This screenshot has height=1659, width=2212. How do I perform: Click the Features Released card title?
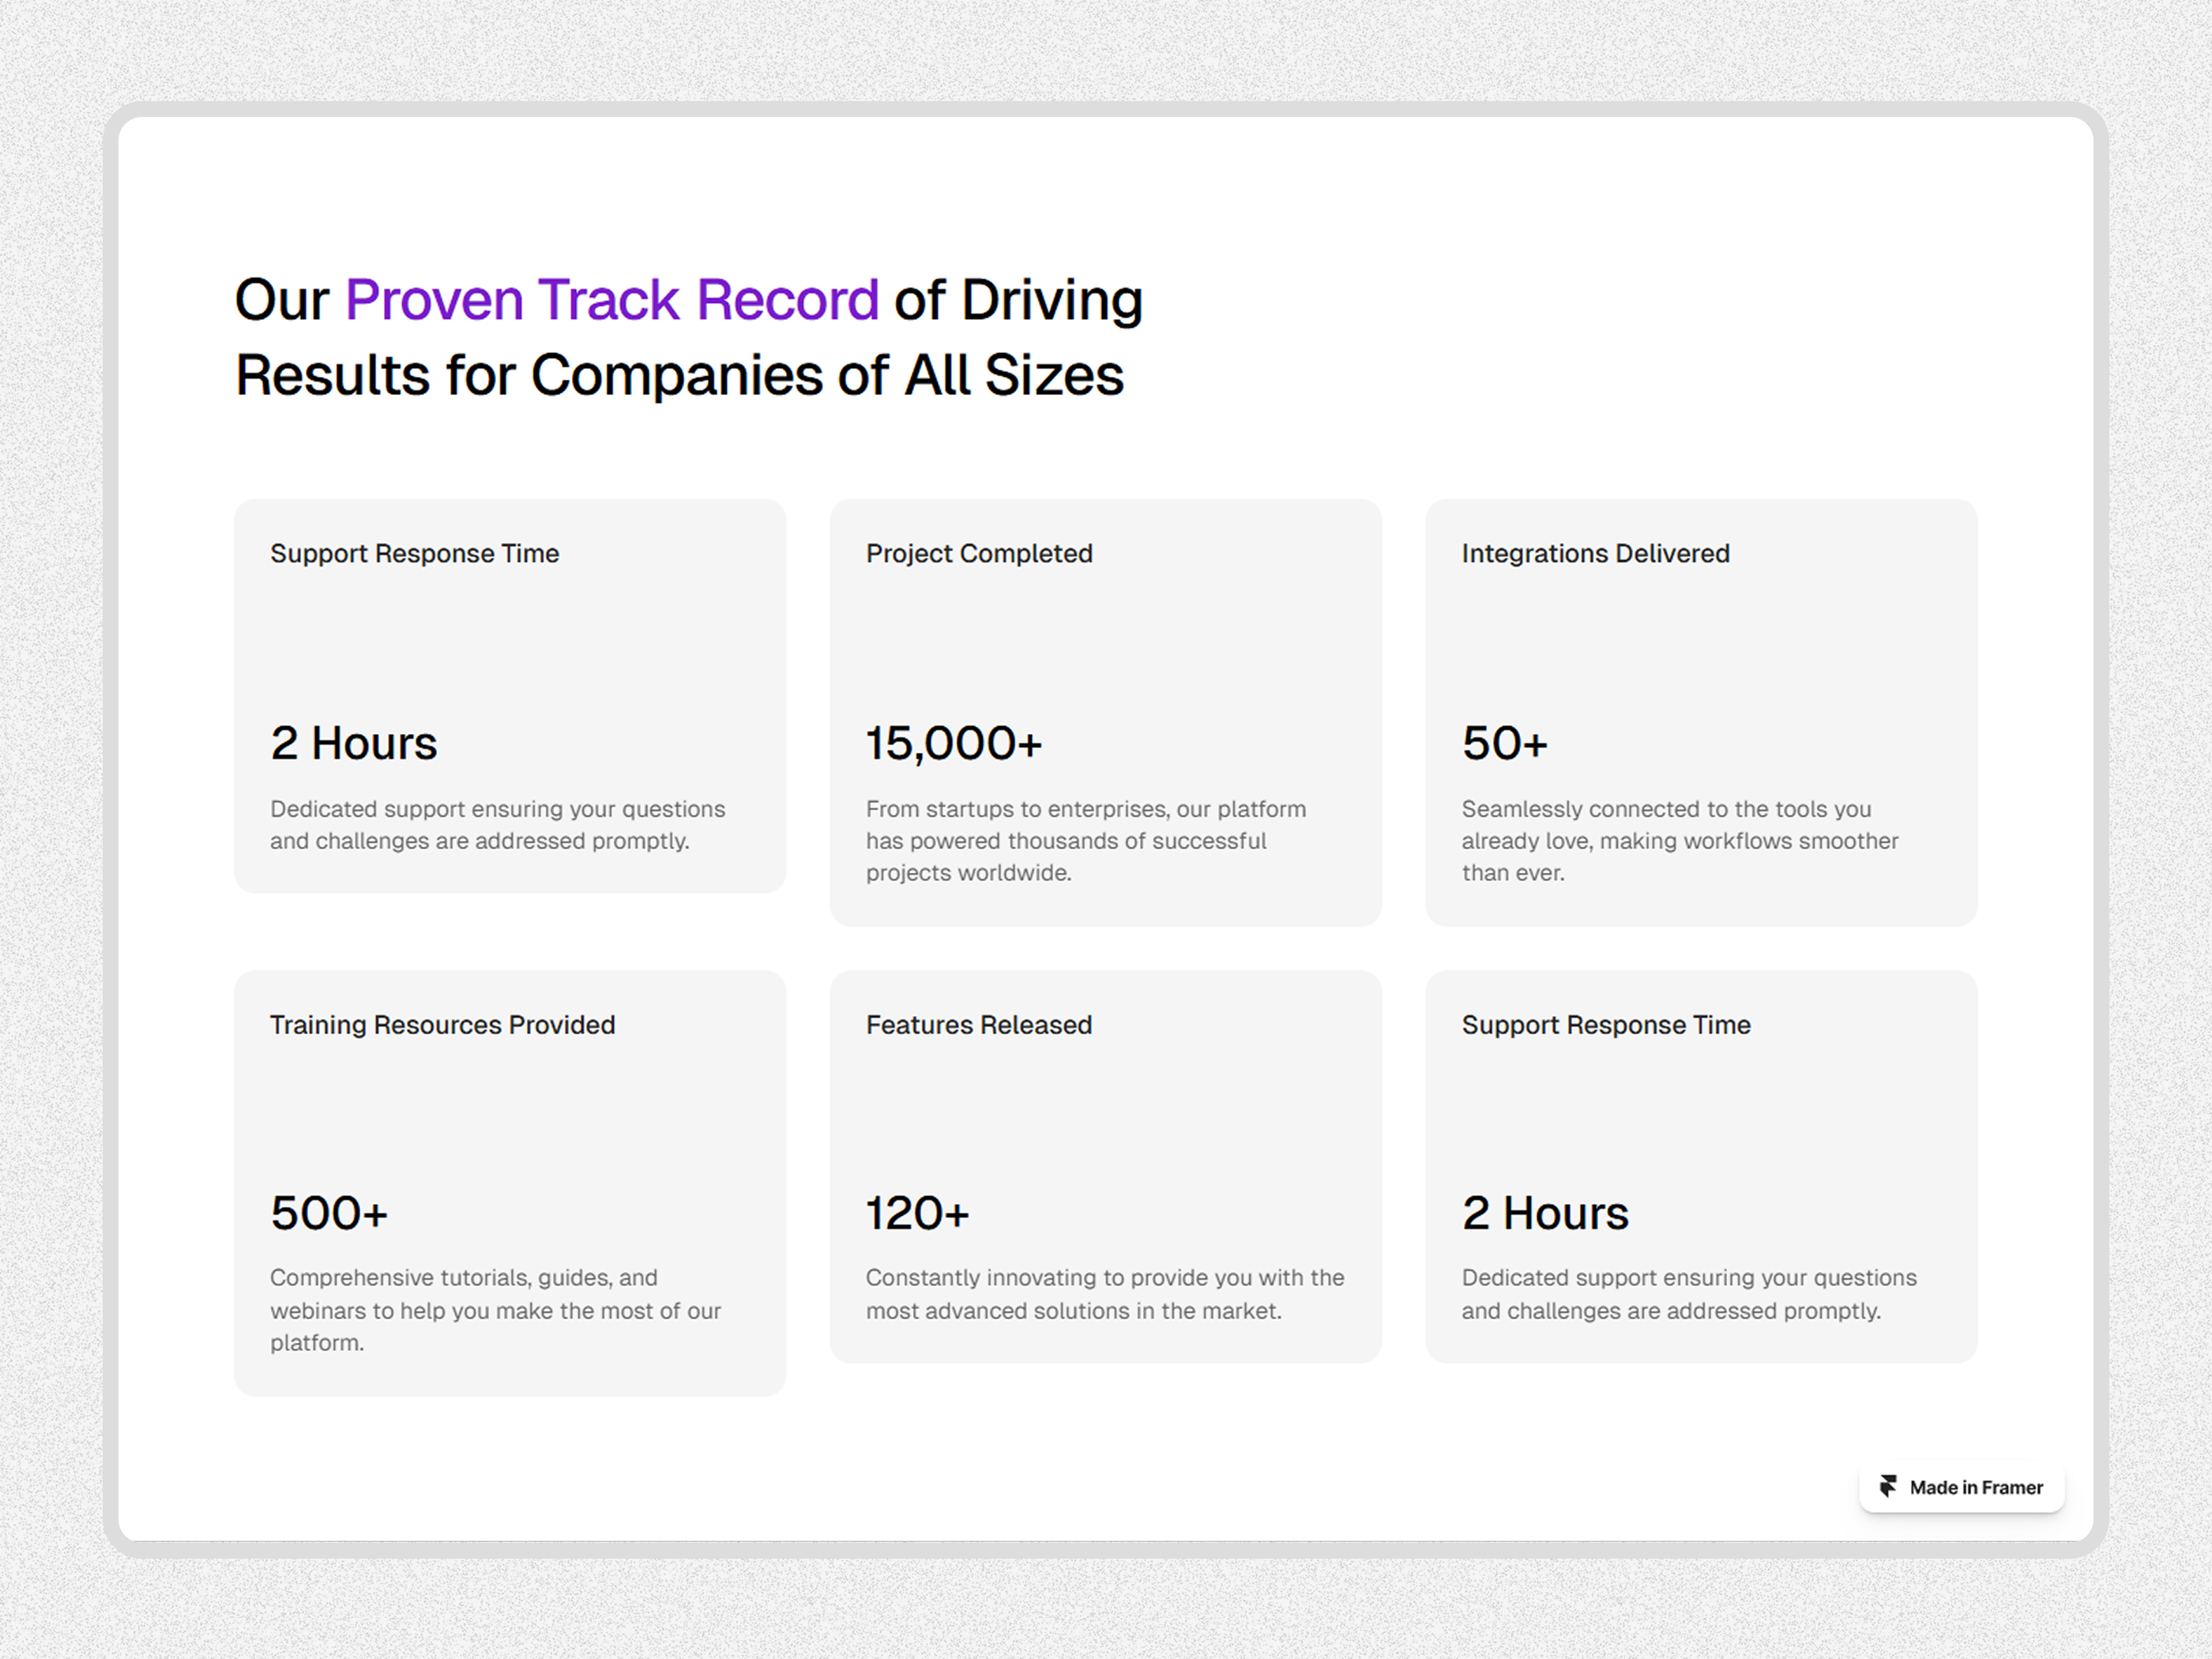point(978,1024)
